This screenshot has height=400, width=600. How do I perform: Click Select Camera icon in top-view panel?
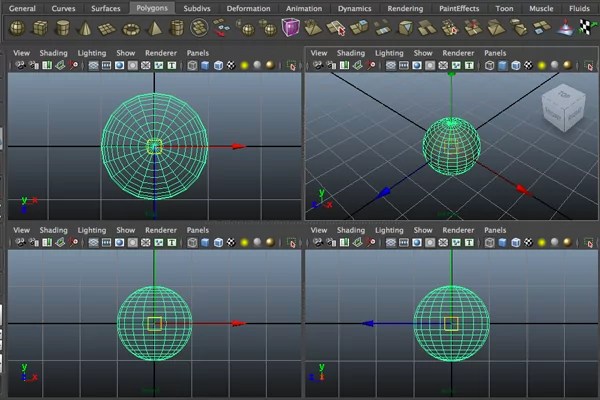20,65
